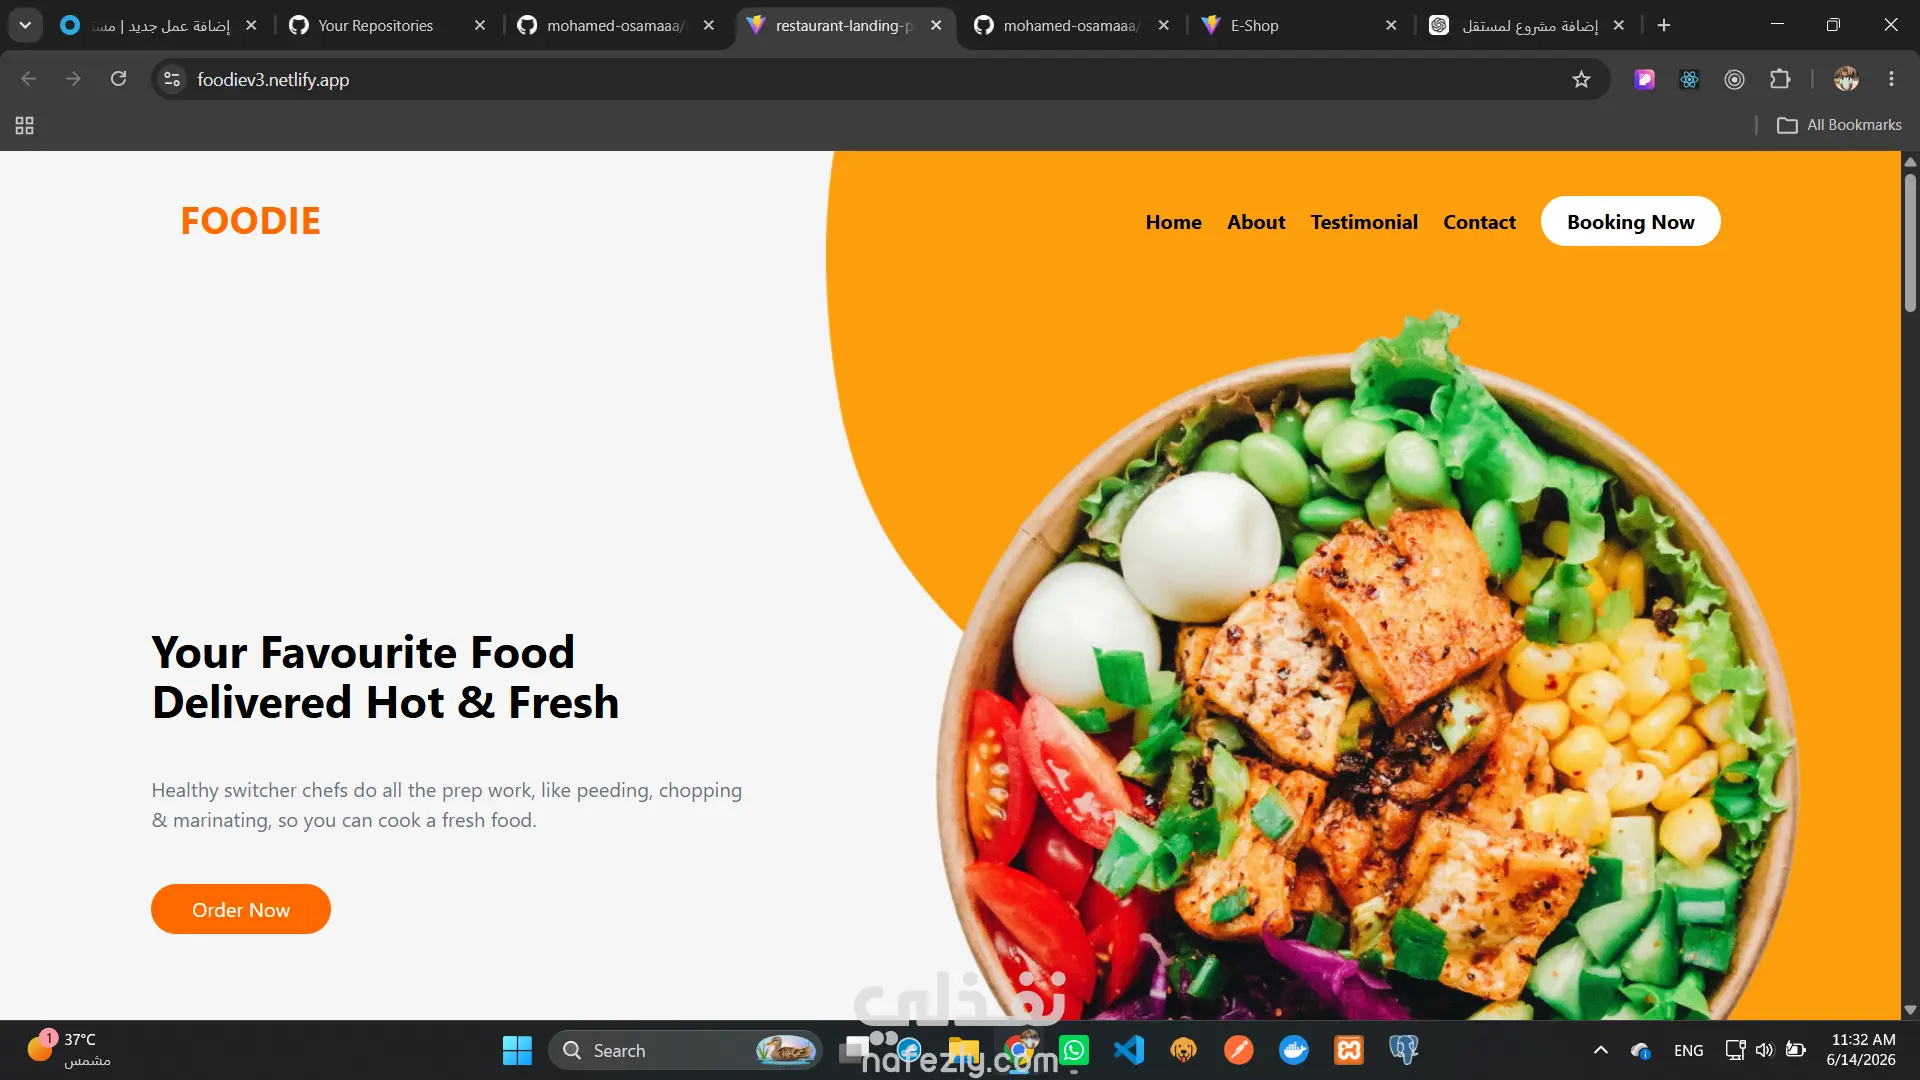1920x1080 pixels.
Task: Switch to Chrome on the taskbar
Action: pos(1019,1050)
